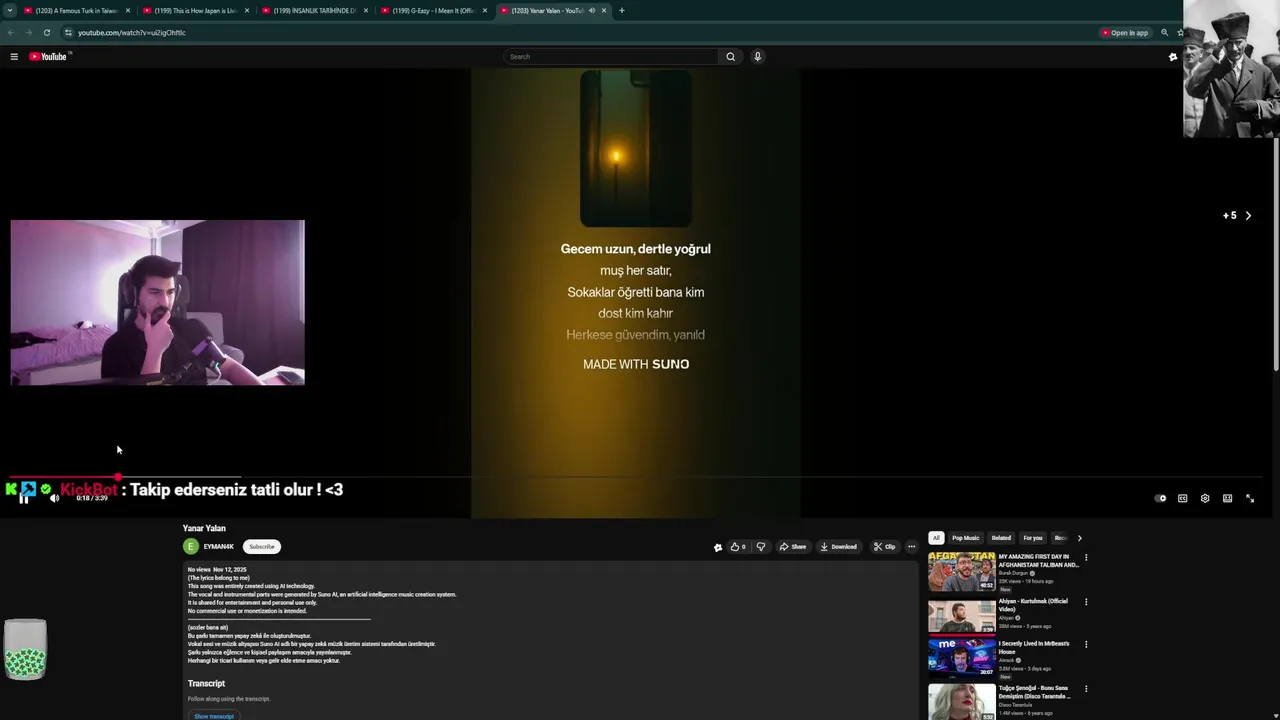This screenshot has width=1280, height=720.
Task: Open options menu for Tuğçe Şenoğul video
Action: tap(1086, 689)
